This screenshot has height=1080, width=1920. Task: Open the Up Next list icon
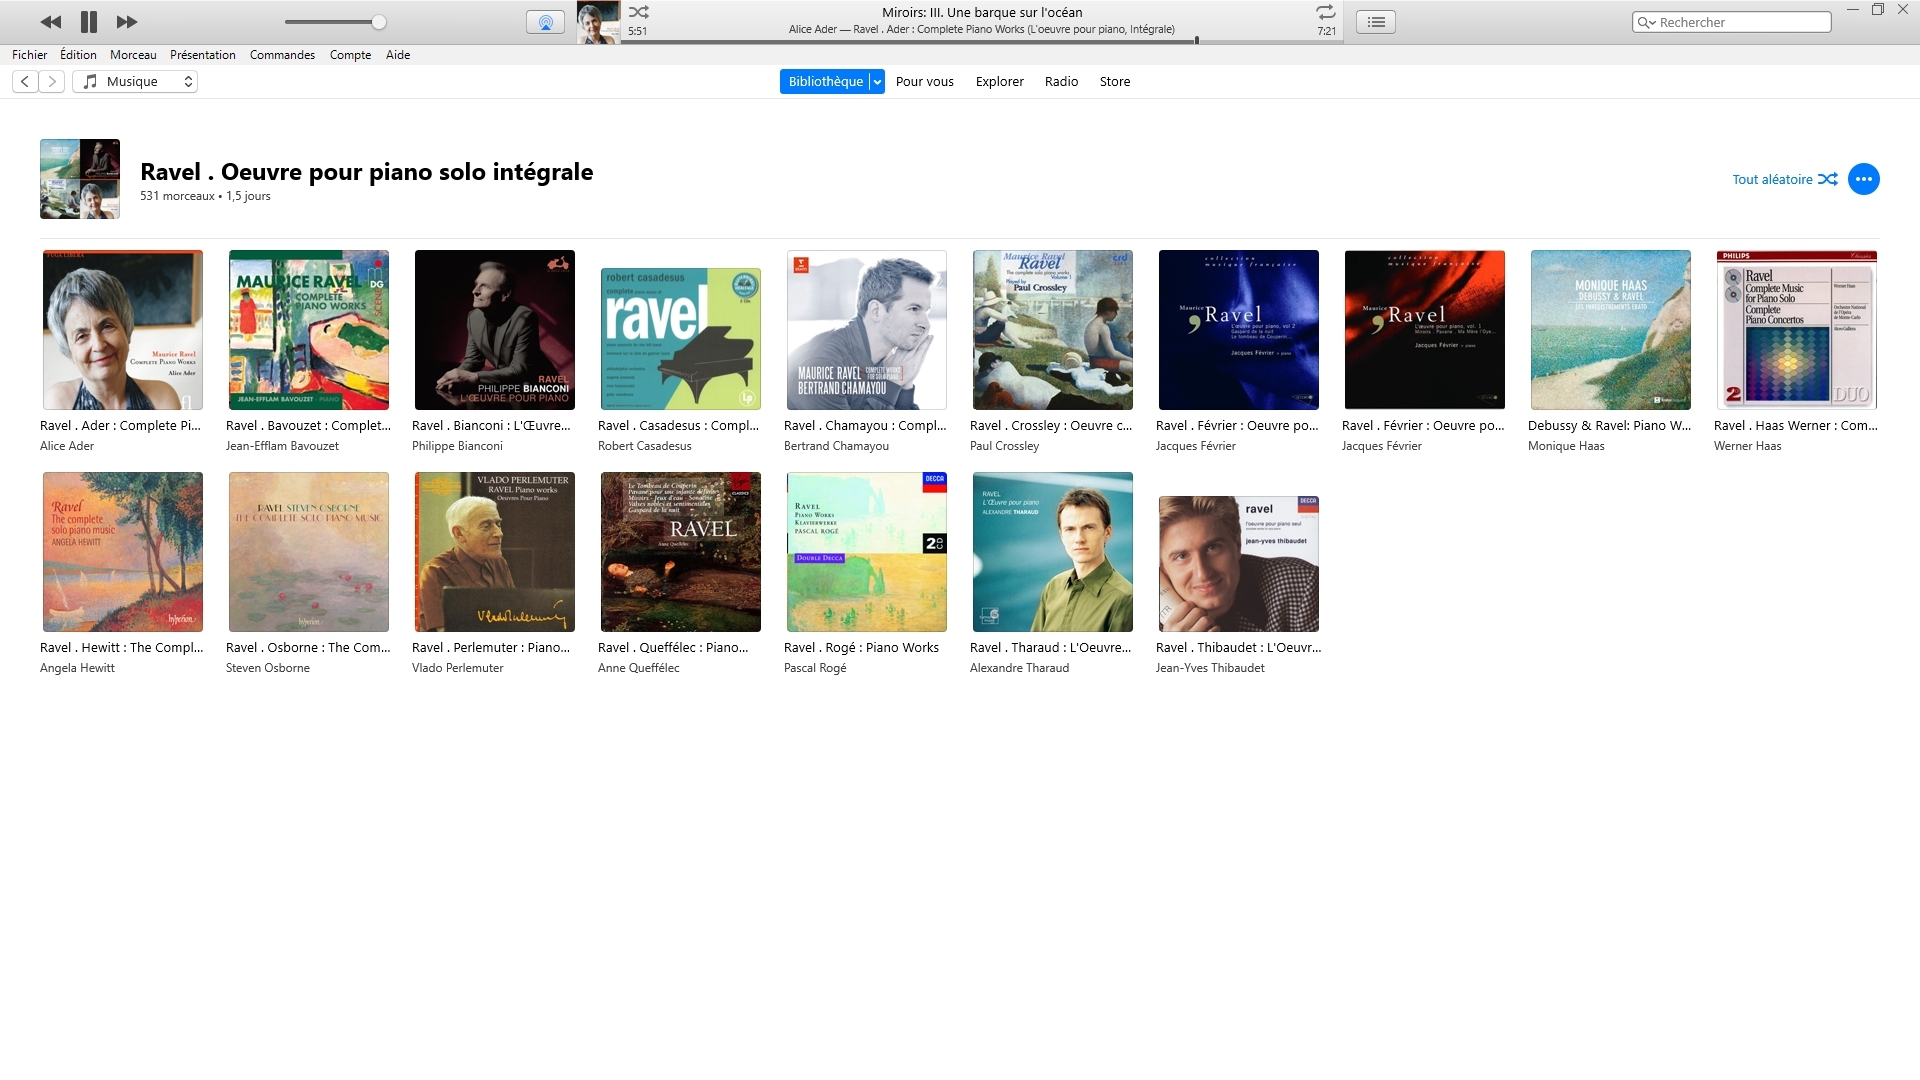click(x=1377, y=22)
